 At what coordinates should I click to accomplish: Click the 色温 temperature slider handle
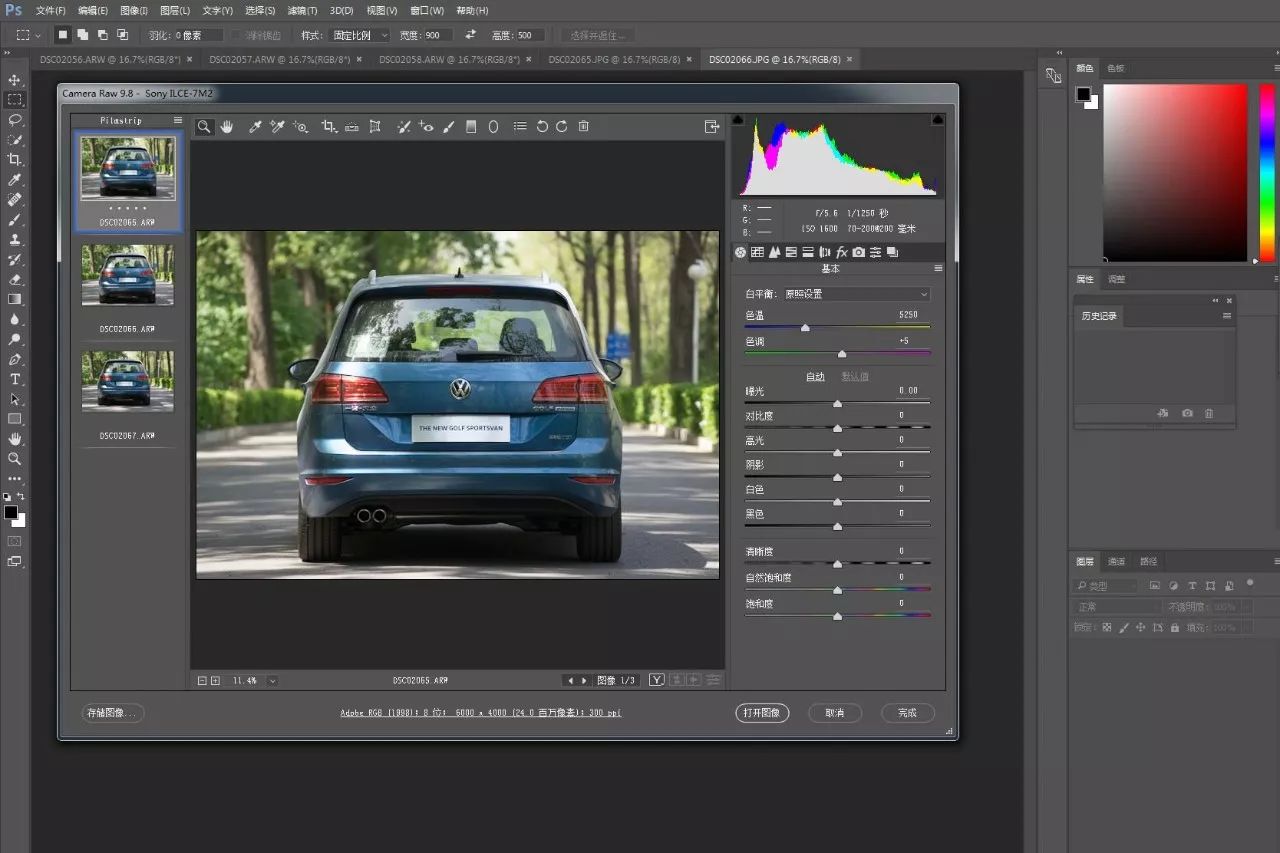[x=805, y=328]
